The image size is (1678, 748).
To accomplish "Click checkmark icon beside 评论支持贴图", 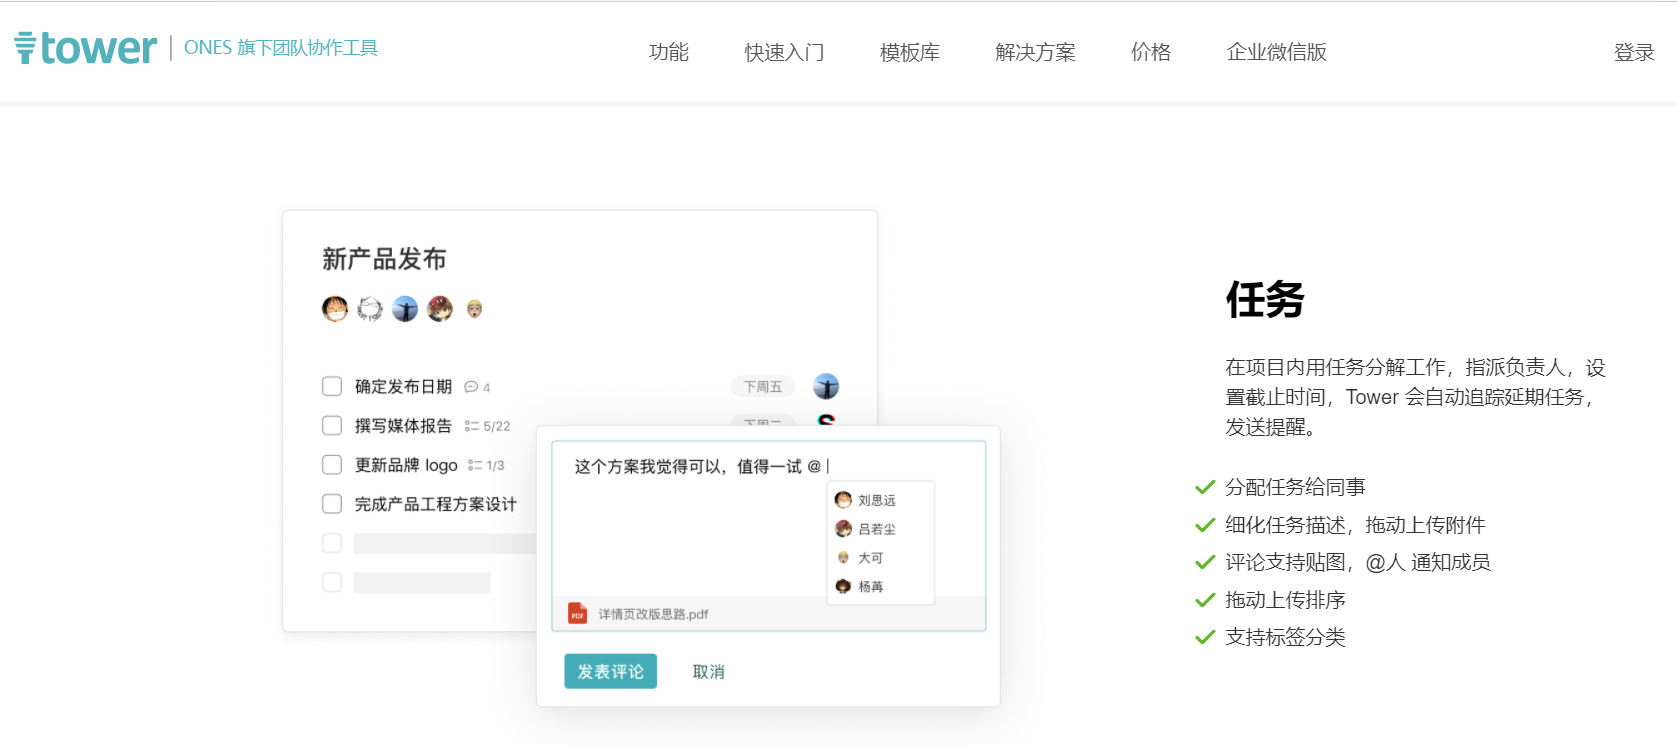I will [x=1205, y=562].
